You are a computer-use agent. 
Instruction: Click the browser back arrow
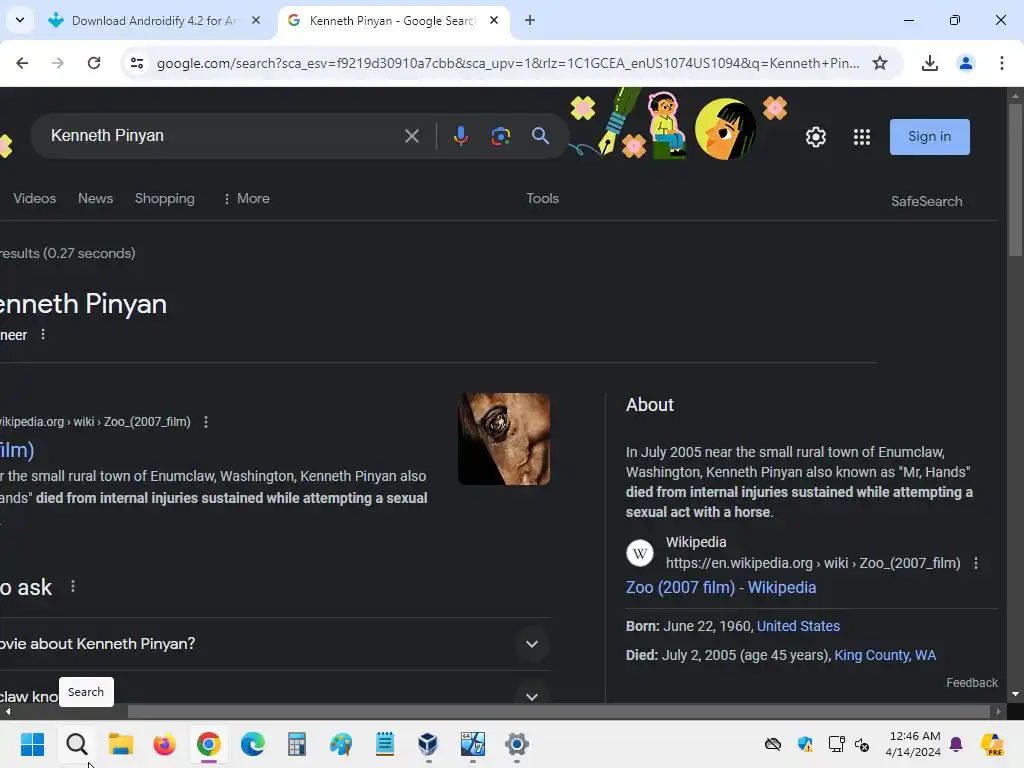[x=22, y=63]
